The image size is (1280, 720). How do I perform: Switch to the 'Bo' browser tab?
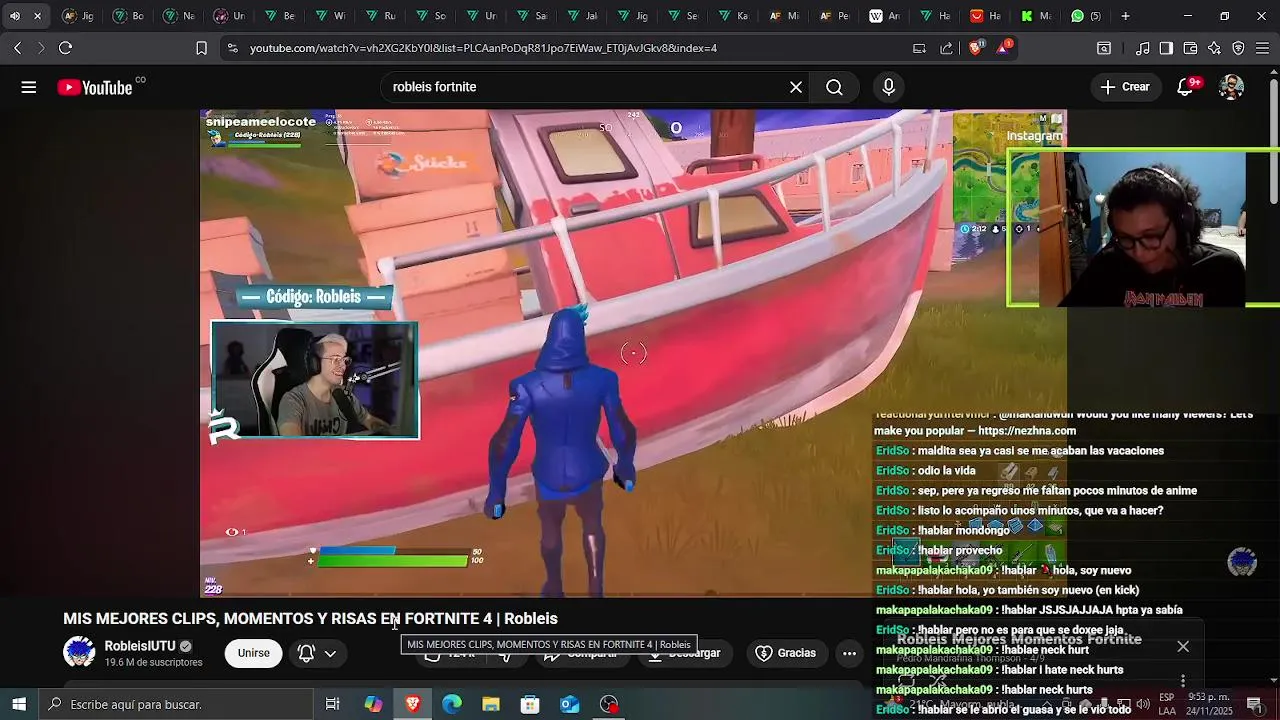pyautogui.click(x=129, y=16)
